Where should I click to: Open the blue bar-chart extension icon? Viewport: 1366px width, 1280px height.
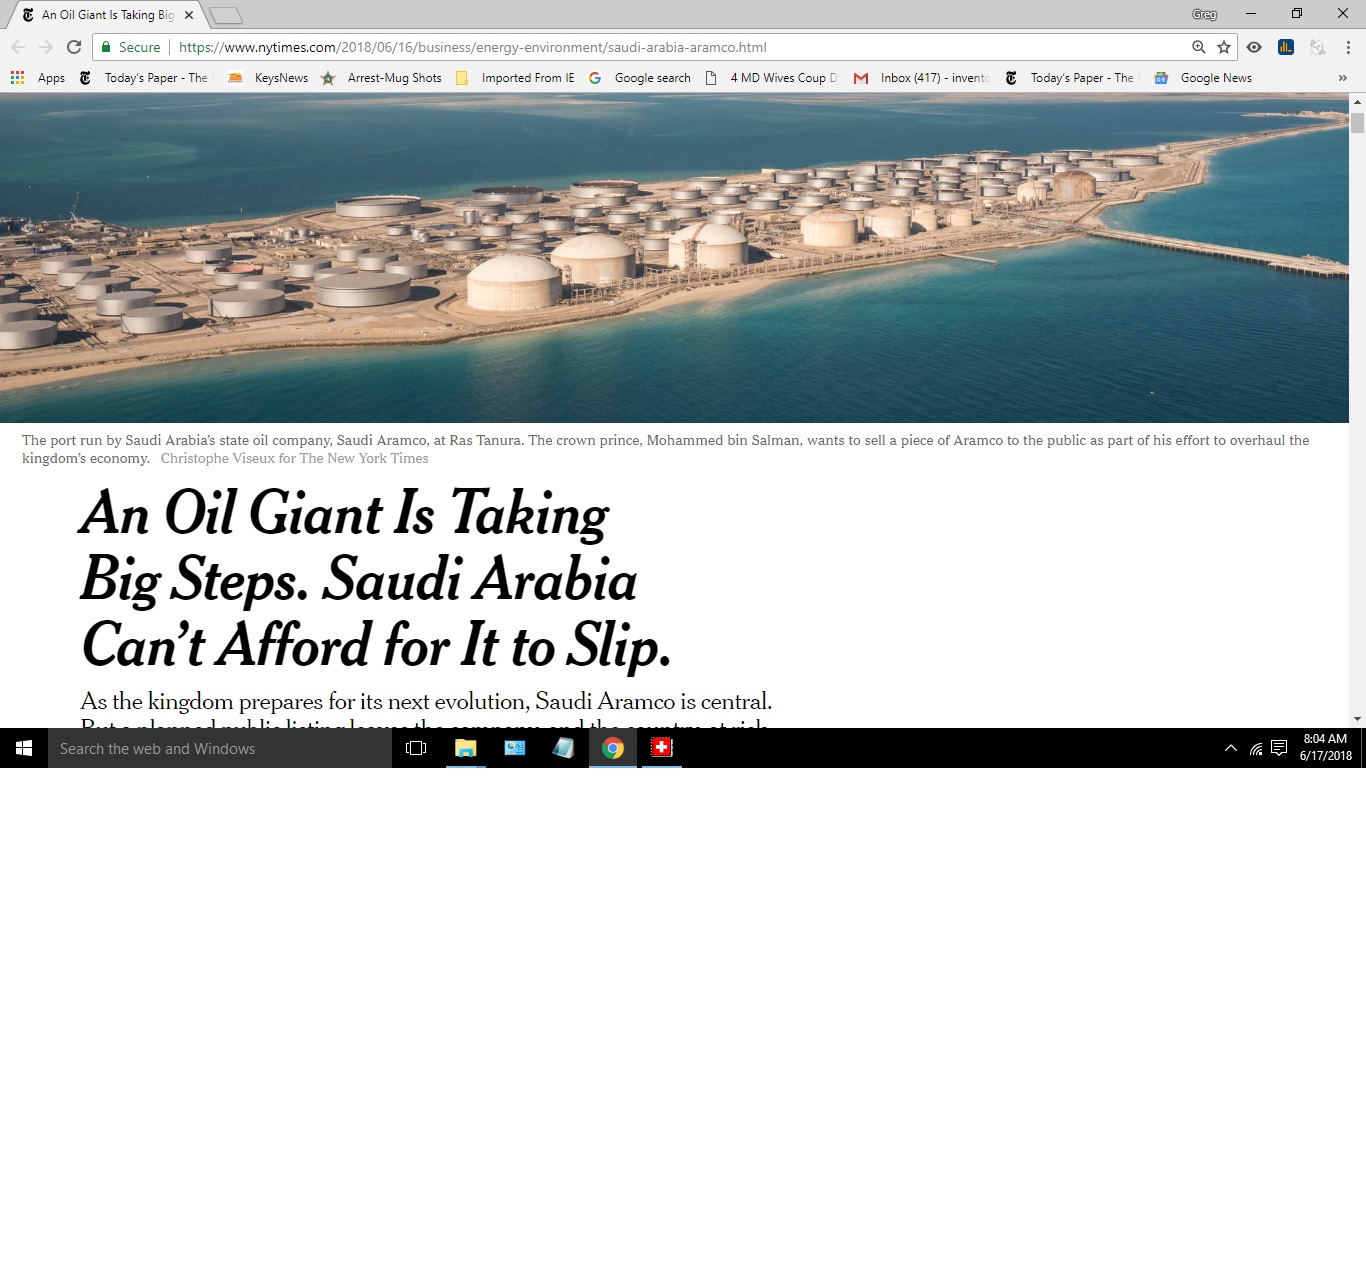[1286, 47]
